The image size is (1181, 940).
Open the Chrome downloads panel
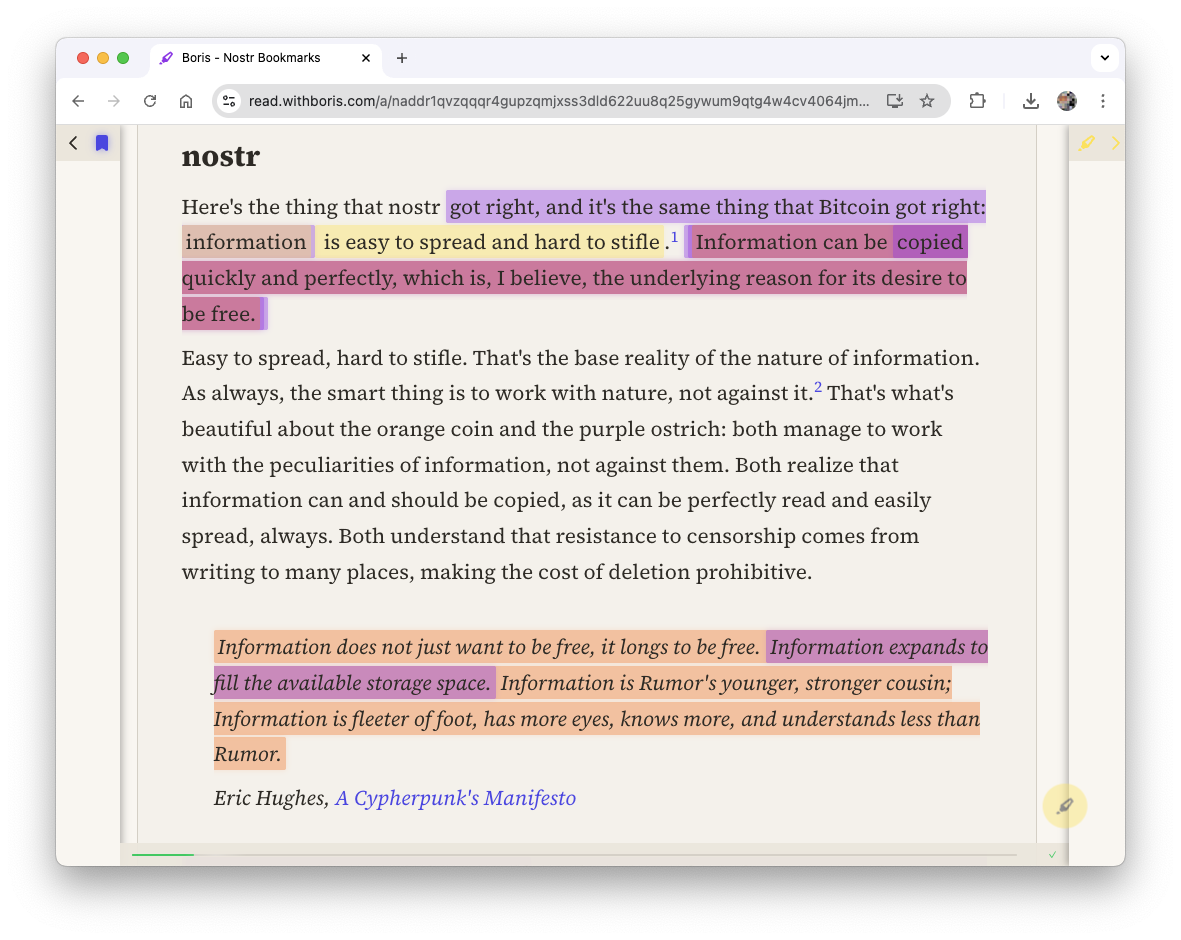[x=1031, y=101]
